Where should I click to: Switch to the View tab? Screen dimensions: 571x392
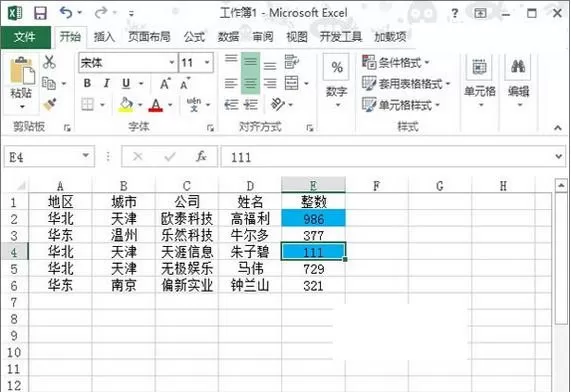pos(297,37)
